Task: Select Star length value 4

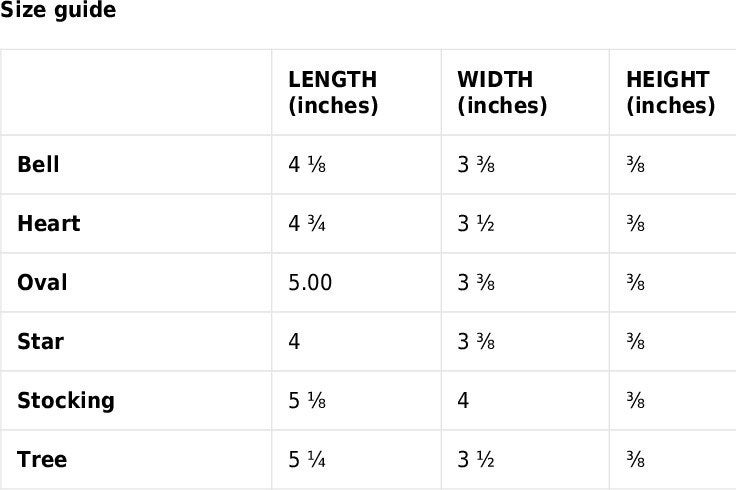Action: click(x=294, y=342)
